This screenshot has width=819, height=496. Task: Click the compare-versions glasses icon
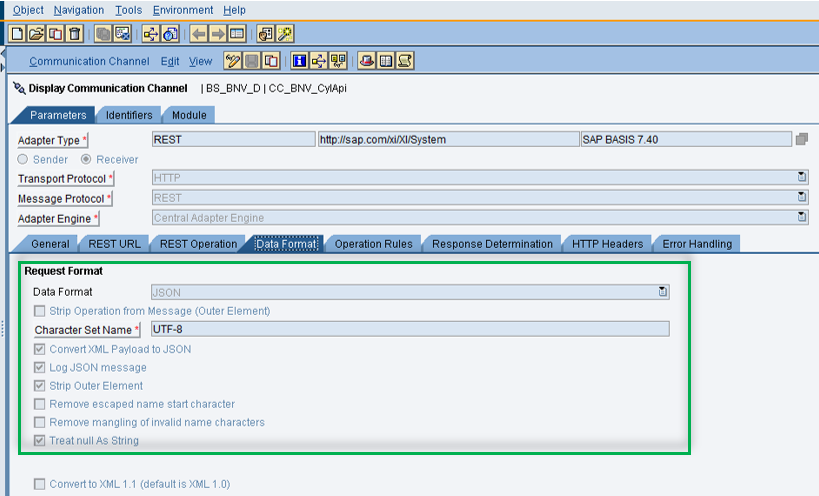(x=338, y=61)
